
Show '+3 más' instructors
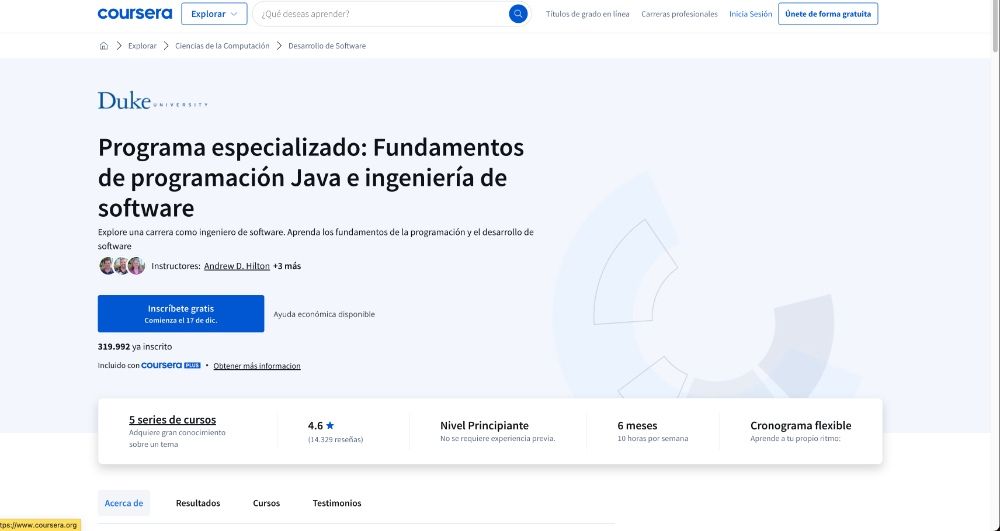tap(287, 266)
